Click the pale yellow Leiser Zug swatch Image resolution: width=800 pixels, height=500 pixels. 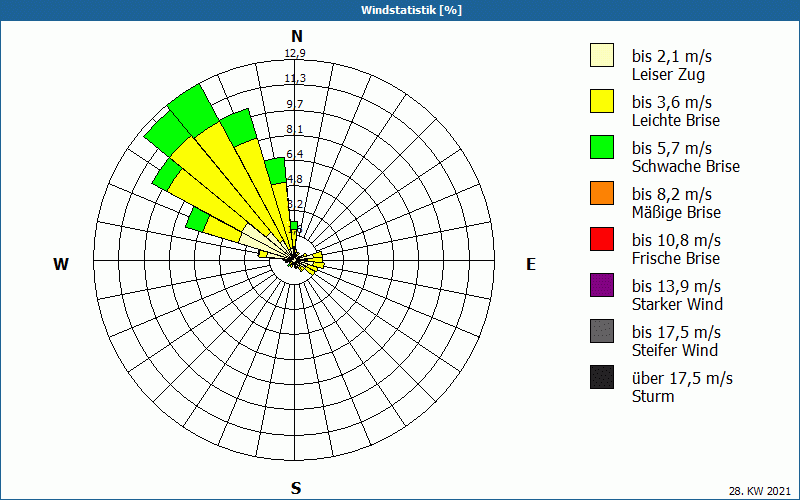point(602,55)
